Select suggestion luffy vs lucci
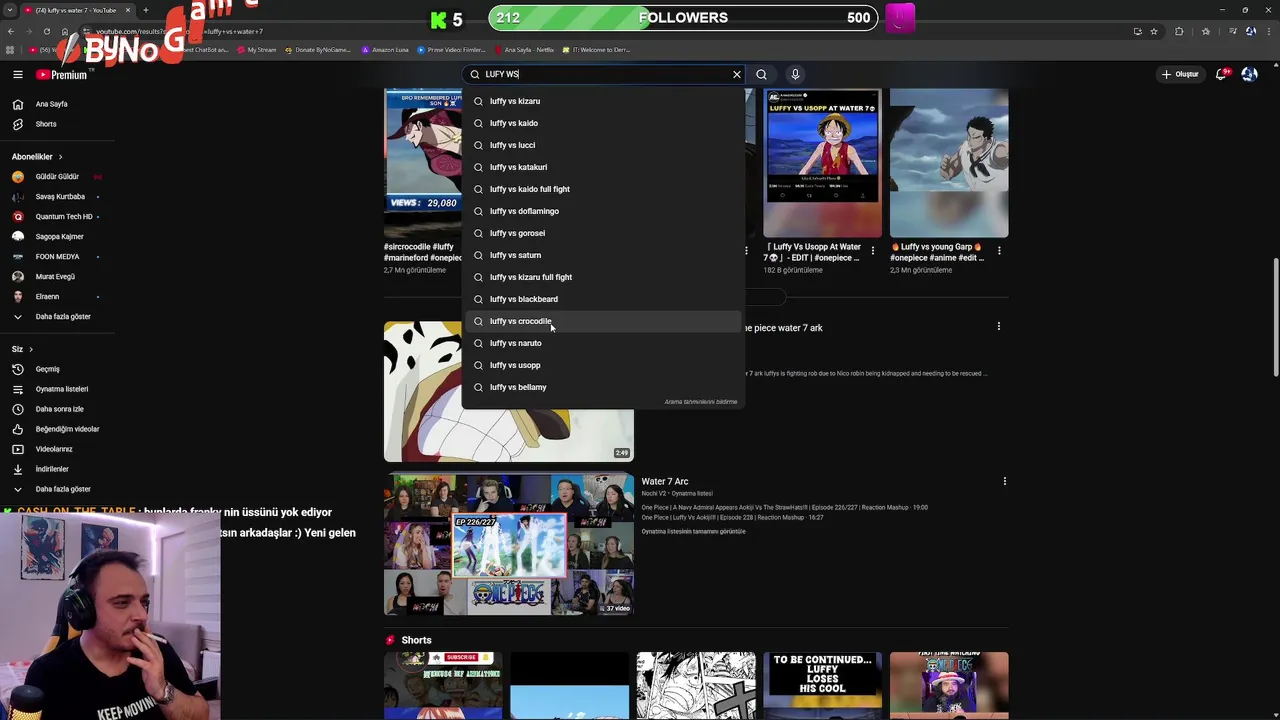Screen dimensions: 1280x720 (x=603, y=145)
